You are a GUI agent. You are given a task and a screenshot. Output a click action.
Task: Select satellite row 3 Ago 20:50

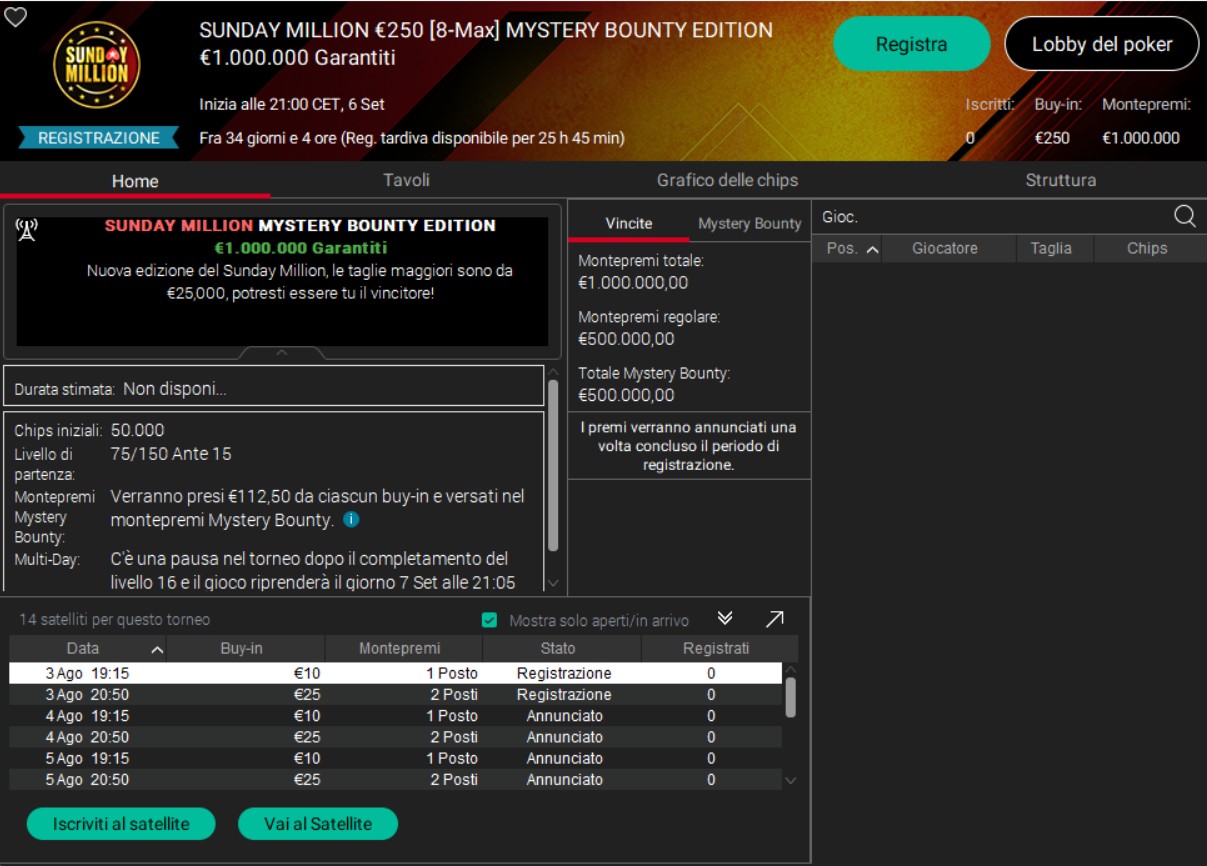click(396, 694)
